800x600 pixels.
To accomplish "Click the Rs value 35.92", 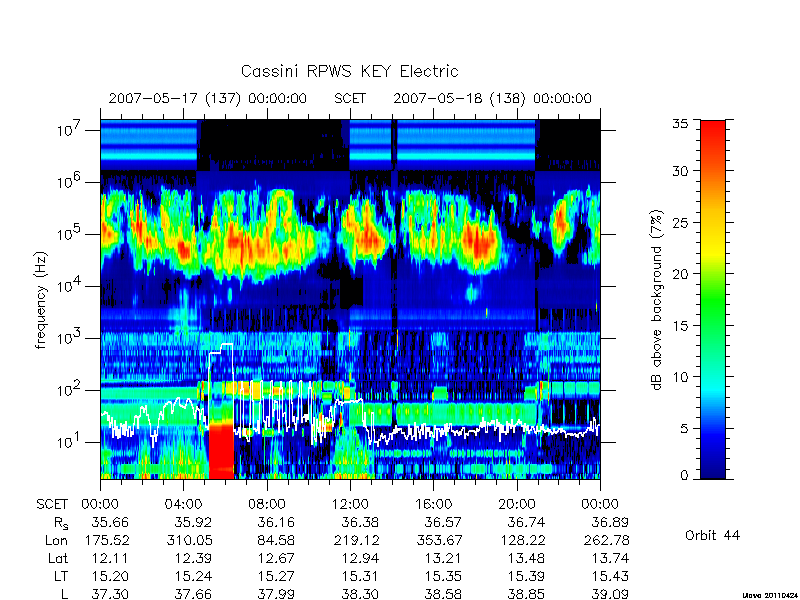I will (x=193, y=522).
